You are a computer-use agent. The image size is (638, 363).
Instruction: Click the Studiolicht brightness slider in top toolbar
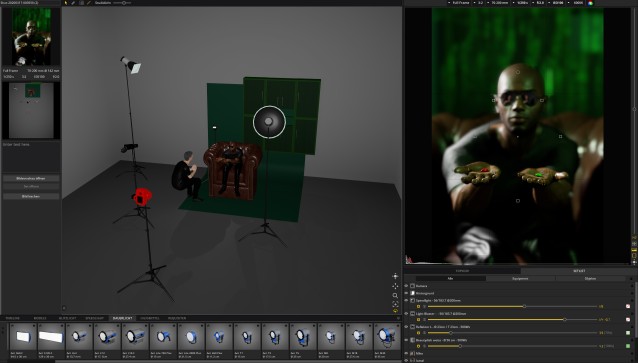point(122,3)
